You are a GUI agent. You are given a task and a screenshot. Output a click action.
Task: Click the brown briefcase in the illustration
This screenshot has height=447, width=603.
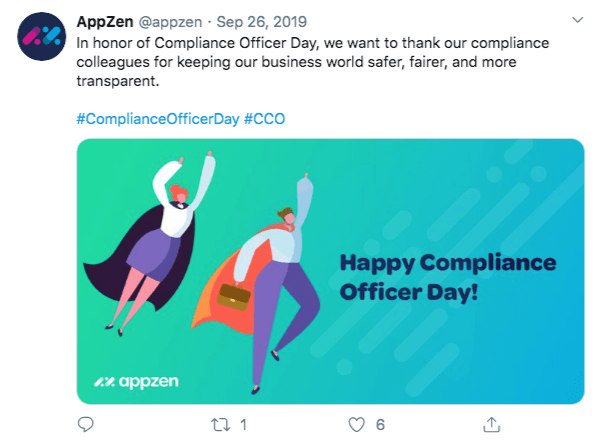235,295
